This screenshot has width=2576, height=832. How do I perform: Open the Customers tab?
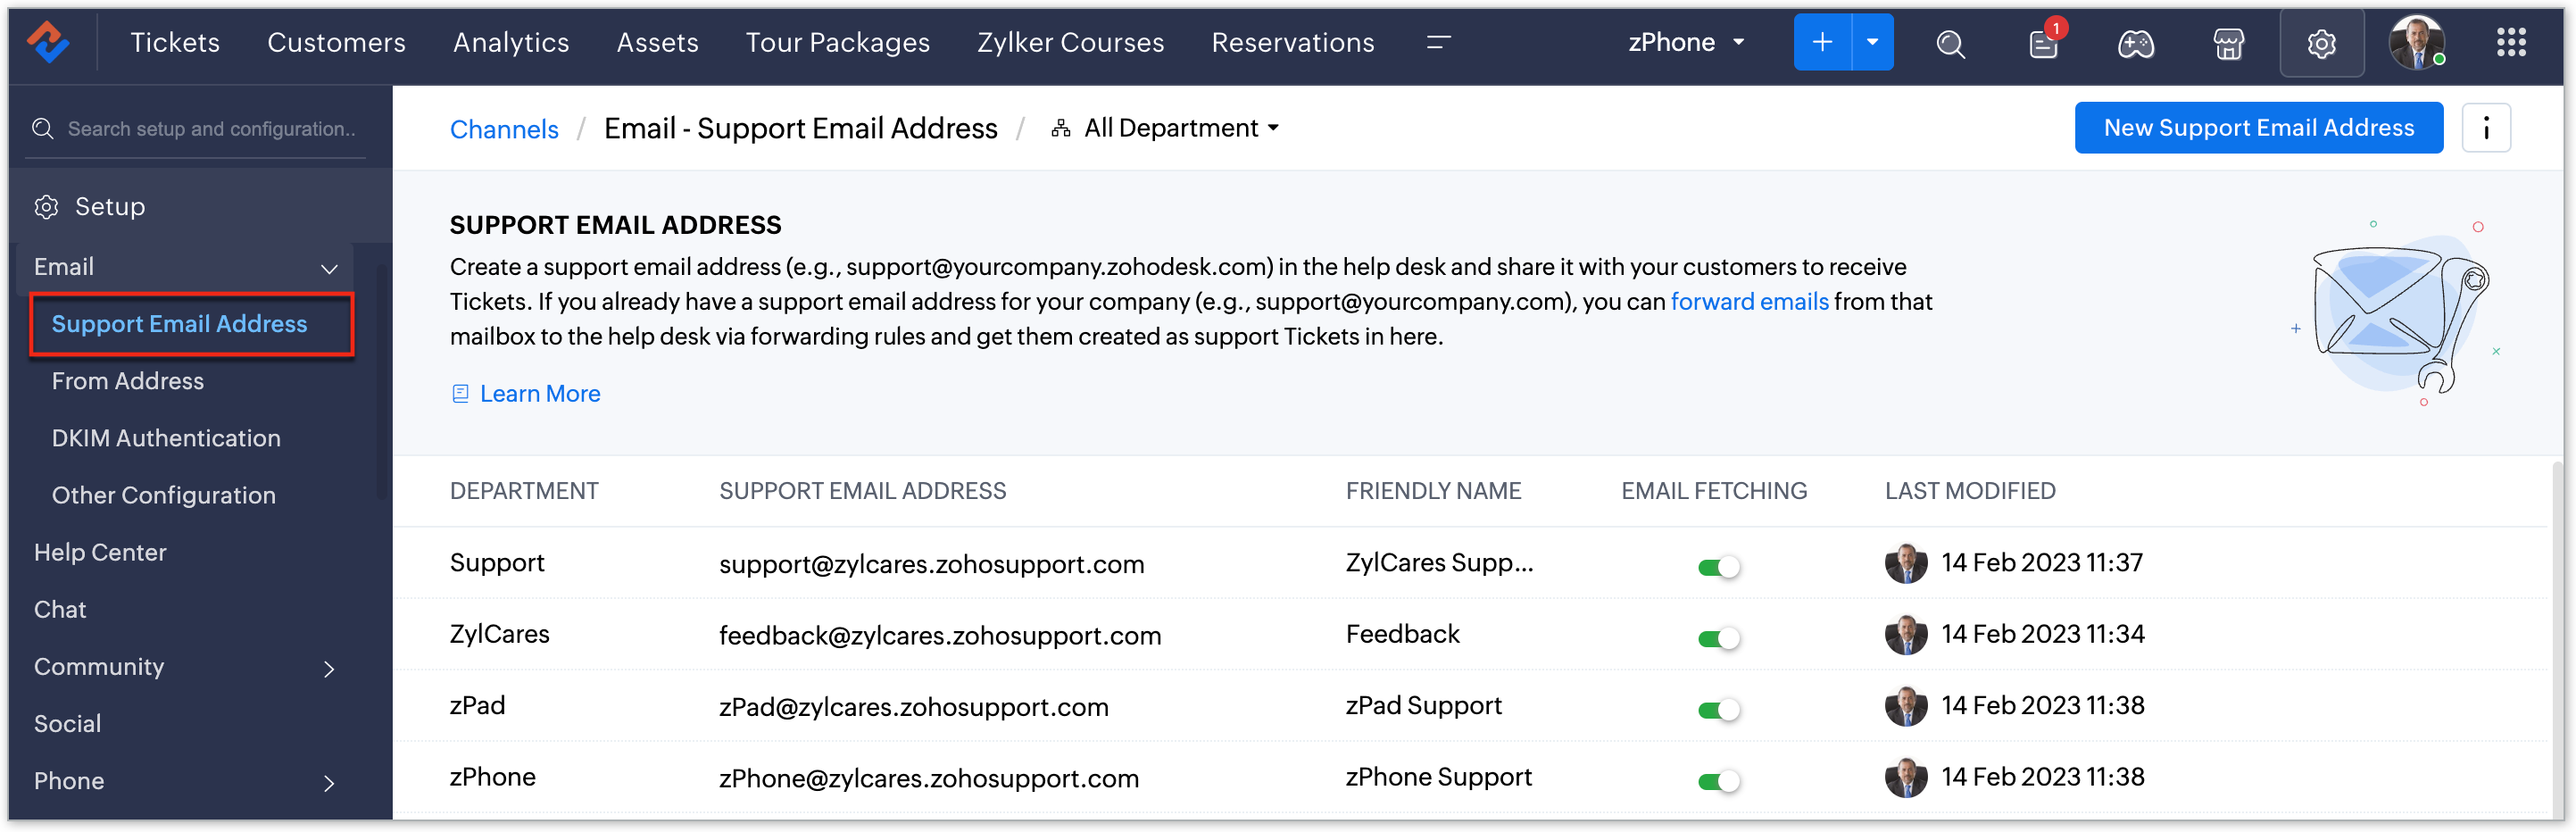coord(336,42)
